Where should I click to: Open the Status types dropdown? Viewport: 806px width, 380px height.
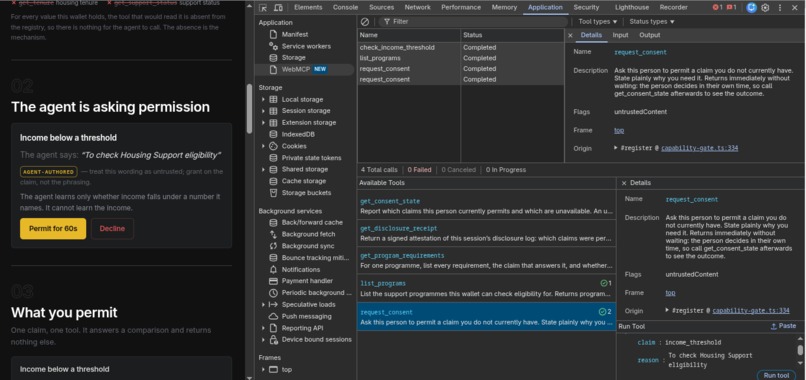click(x=651, y=22)
